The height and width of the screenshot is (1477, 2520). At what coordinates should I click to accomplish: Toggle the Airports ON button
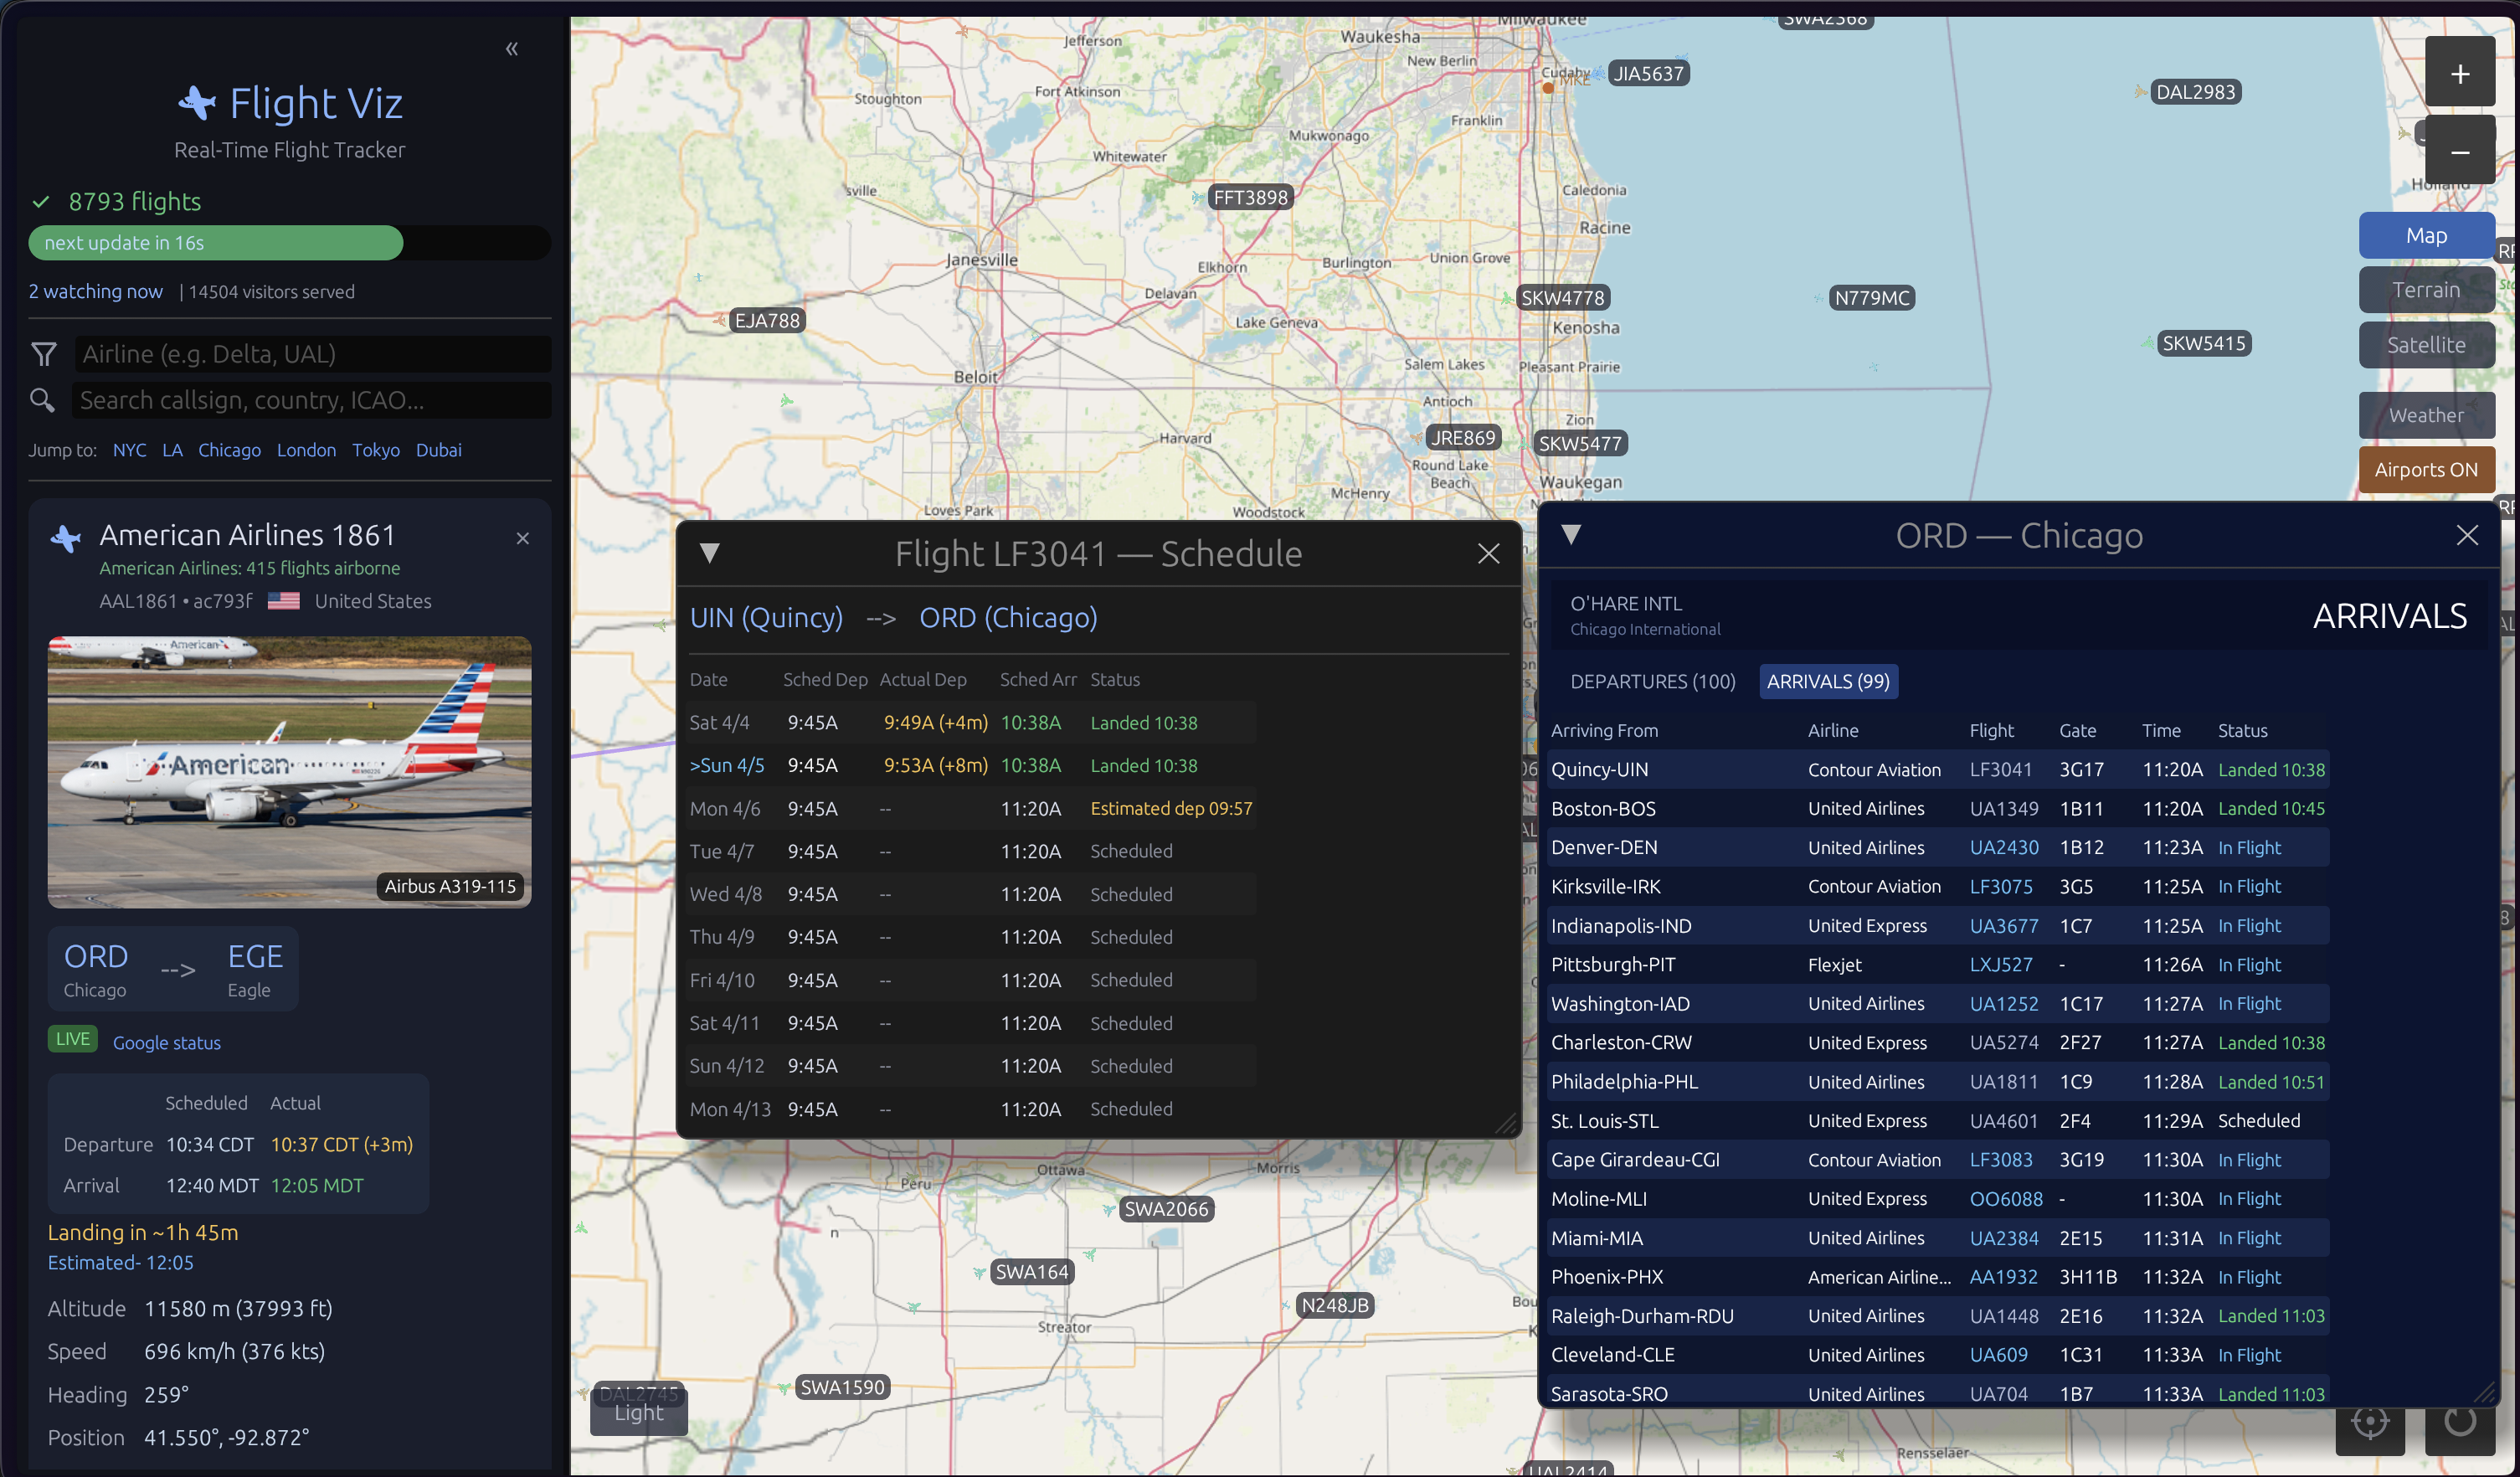[2425, 469]
